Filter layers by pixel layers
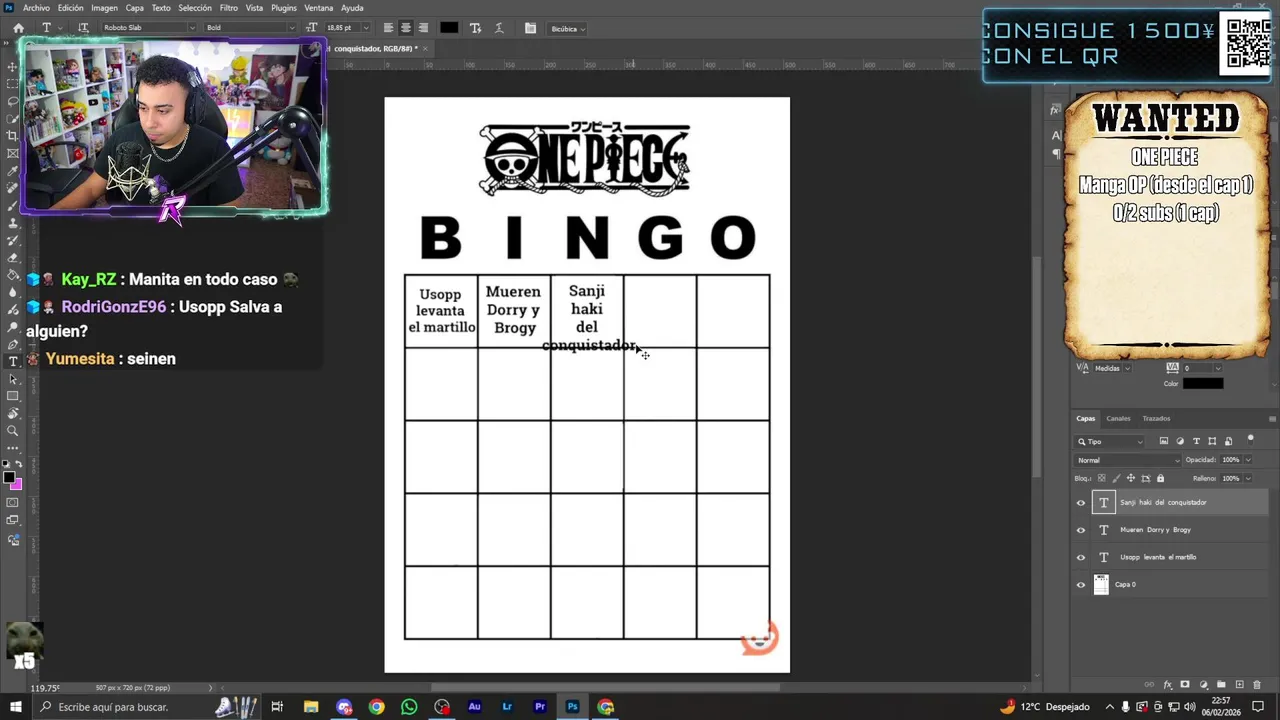The width and height of the screenshot is (1280, 720). click(x=1163, y=441)
